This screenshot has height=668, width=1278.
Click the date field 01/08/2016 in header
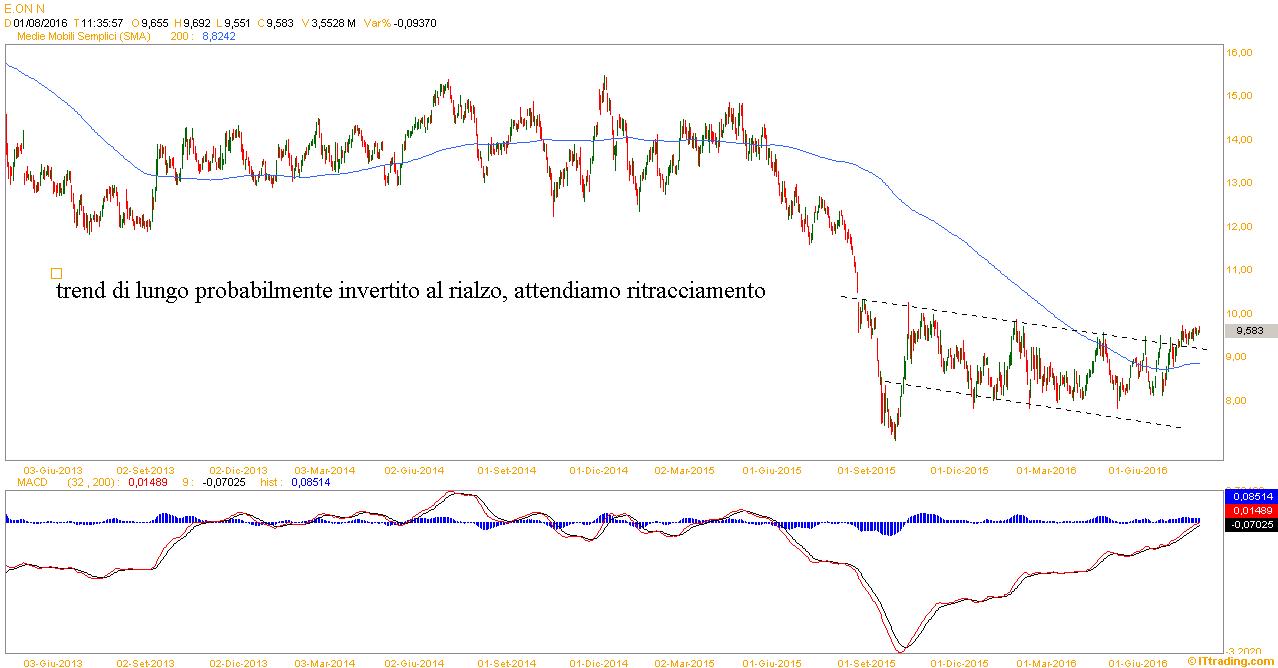(x=40, y=22)
